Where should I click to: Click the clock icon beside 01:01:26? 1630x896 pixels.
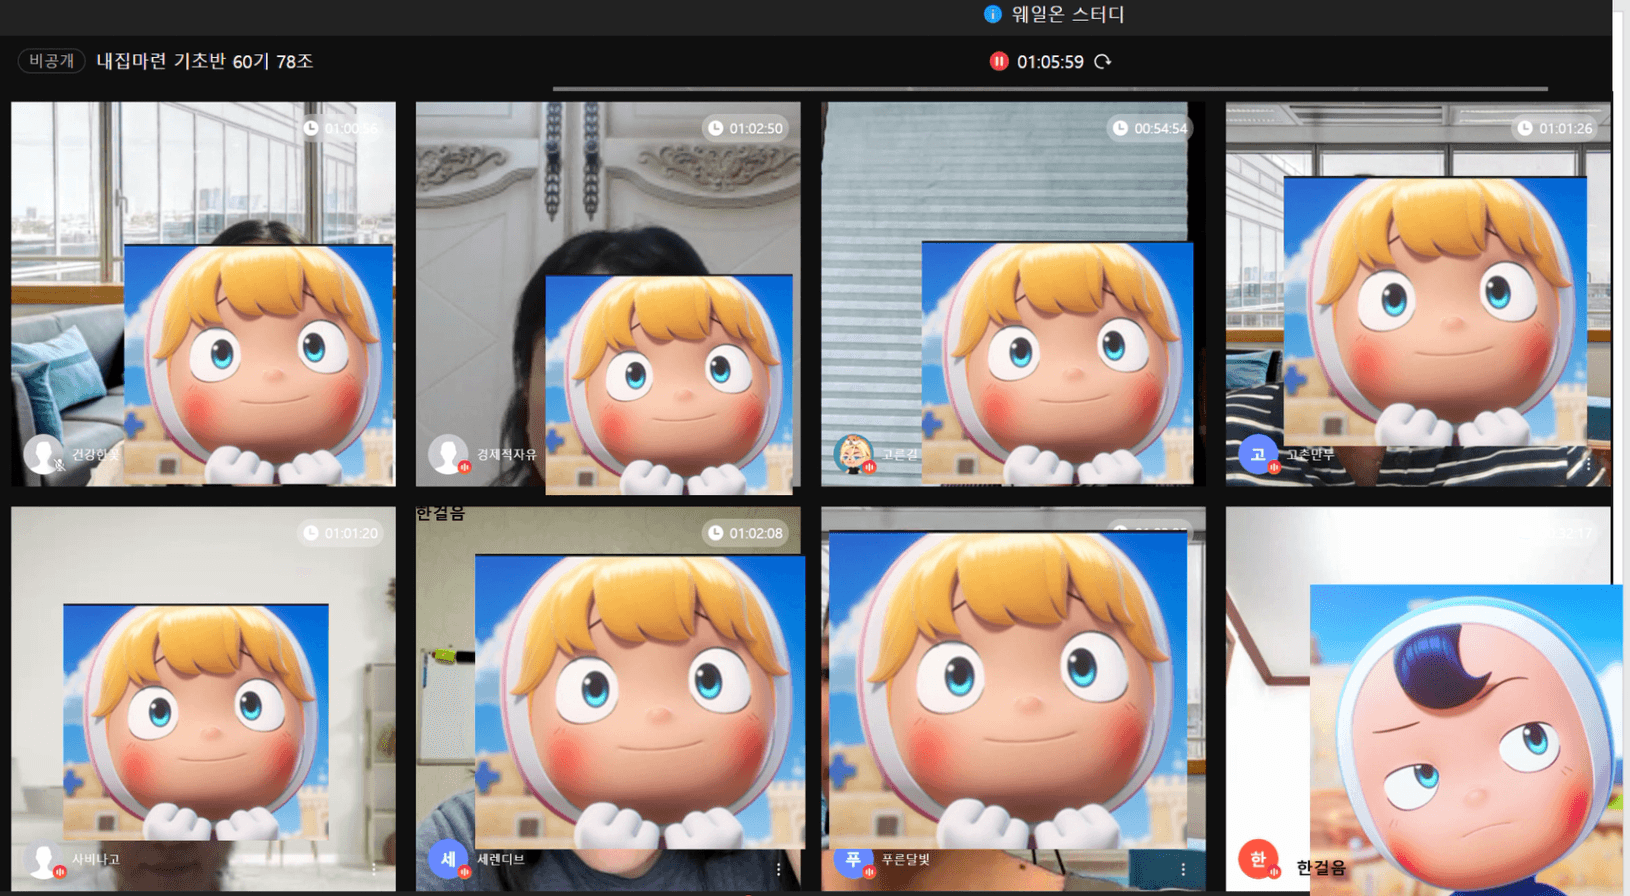1525,128
